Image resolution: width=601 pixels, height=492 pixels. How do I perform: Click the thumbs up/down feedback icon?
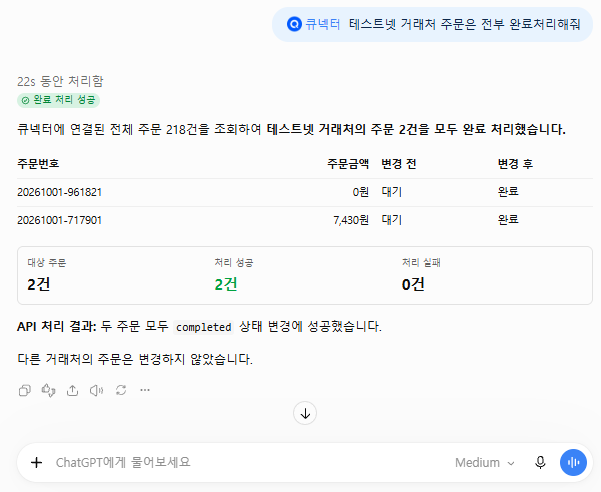(x=48, y=390)
